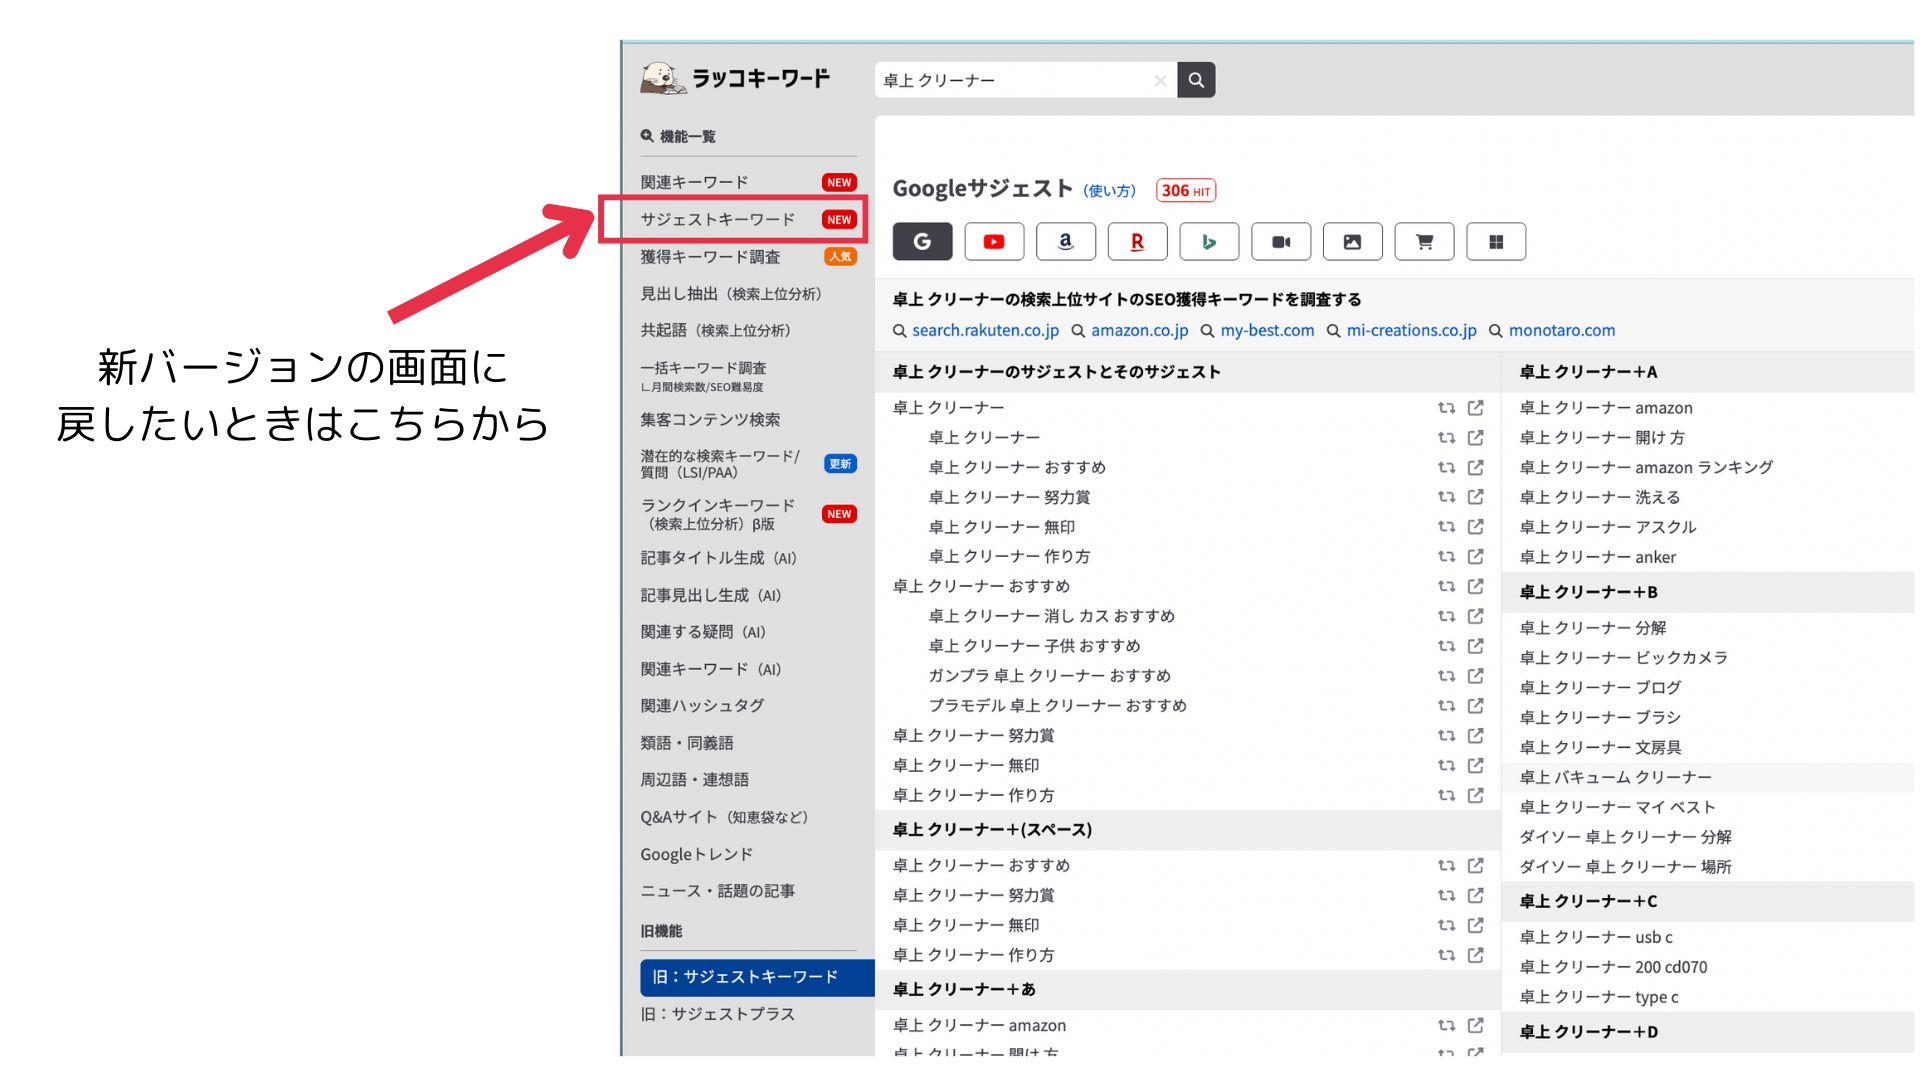Viewport: 1920px width, 1080px height.
Task: Open external link for indented 卓上 クリーナー 作り方 row
Action: 1476,556
